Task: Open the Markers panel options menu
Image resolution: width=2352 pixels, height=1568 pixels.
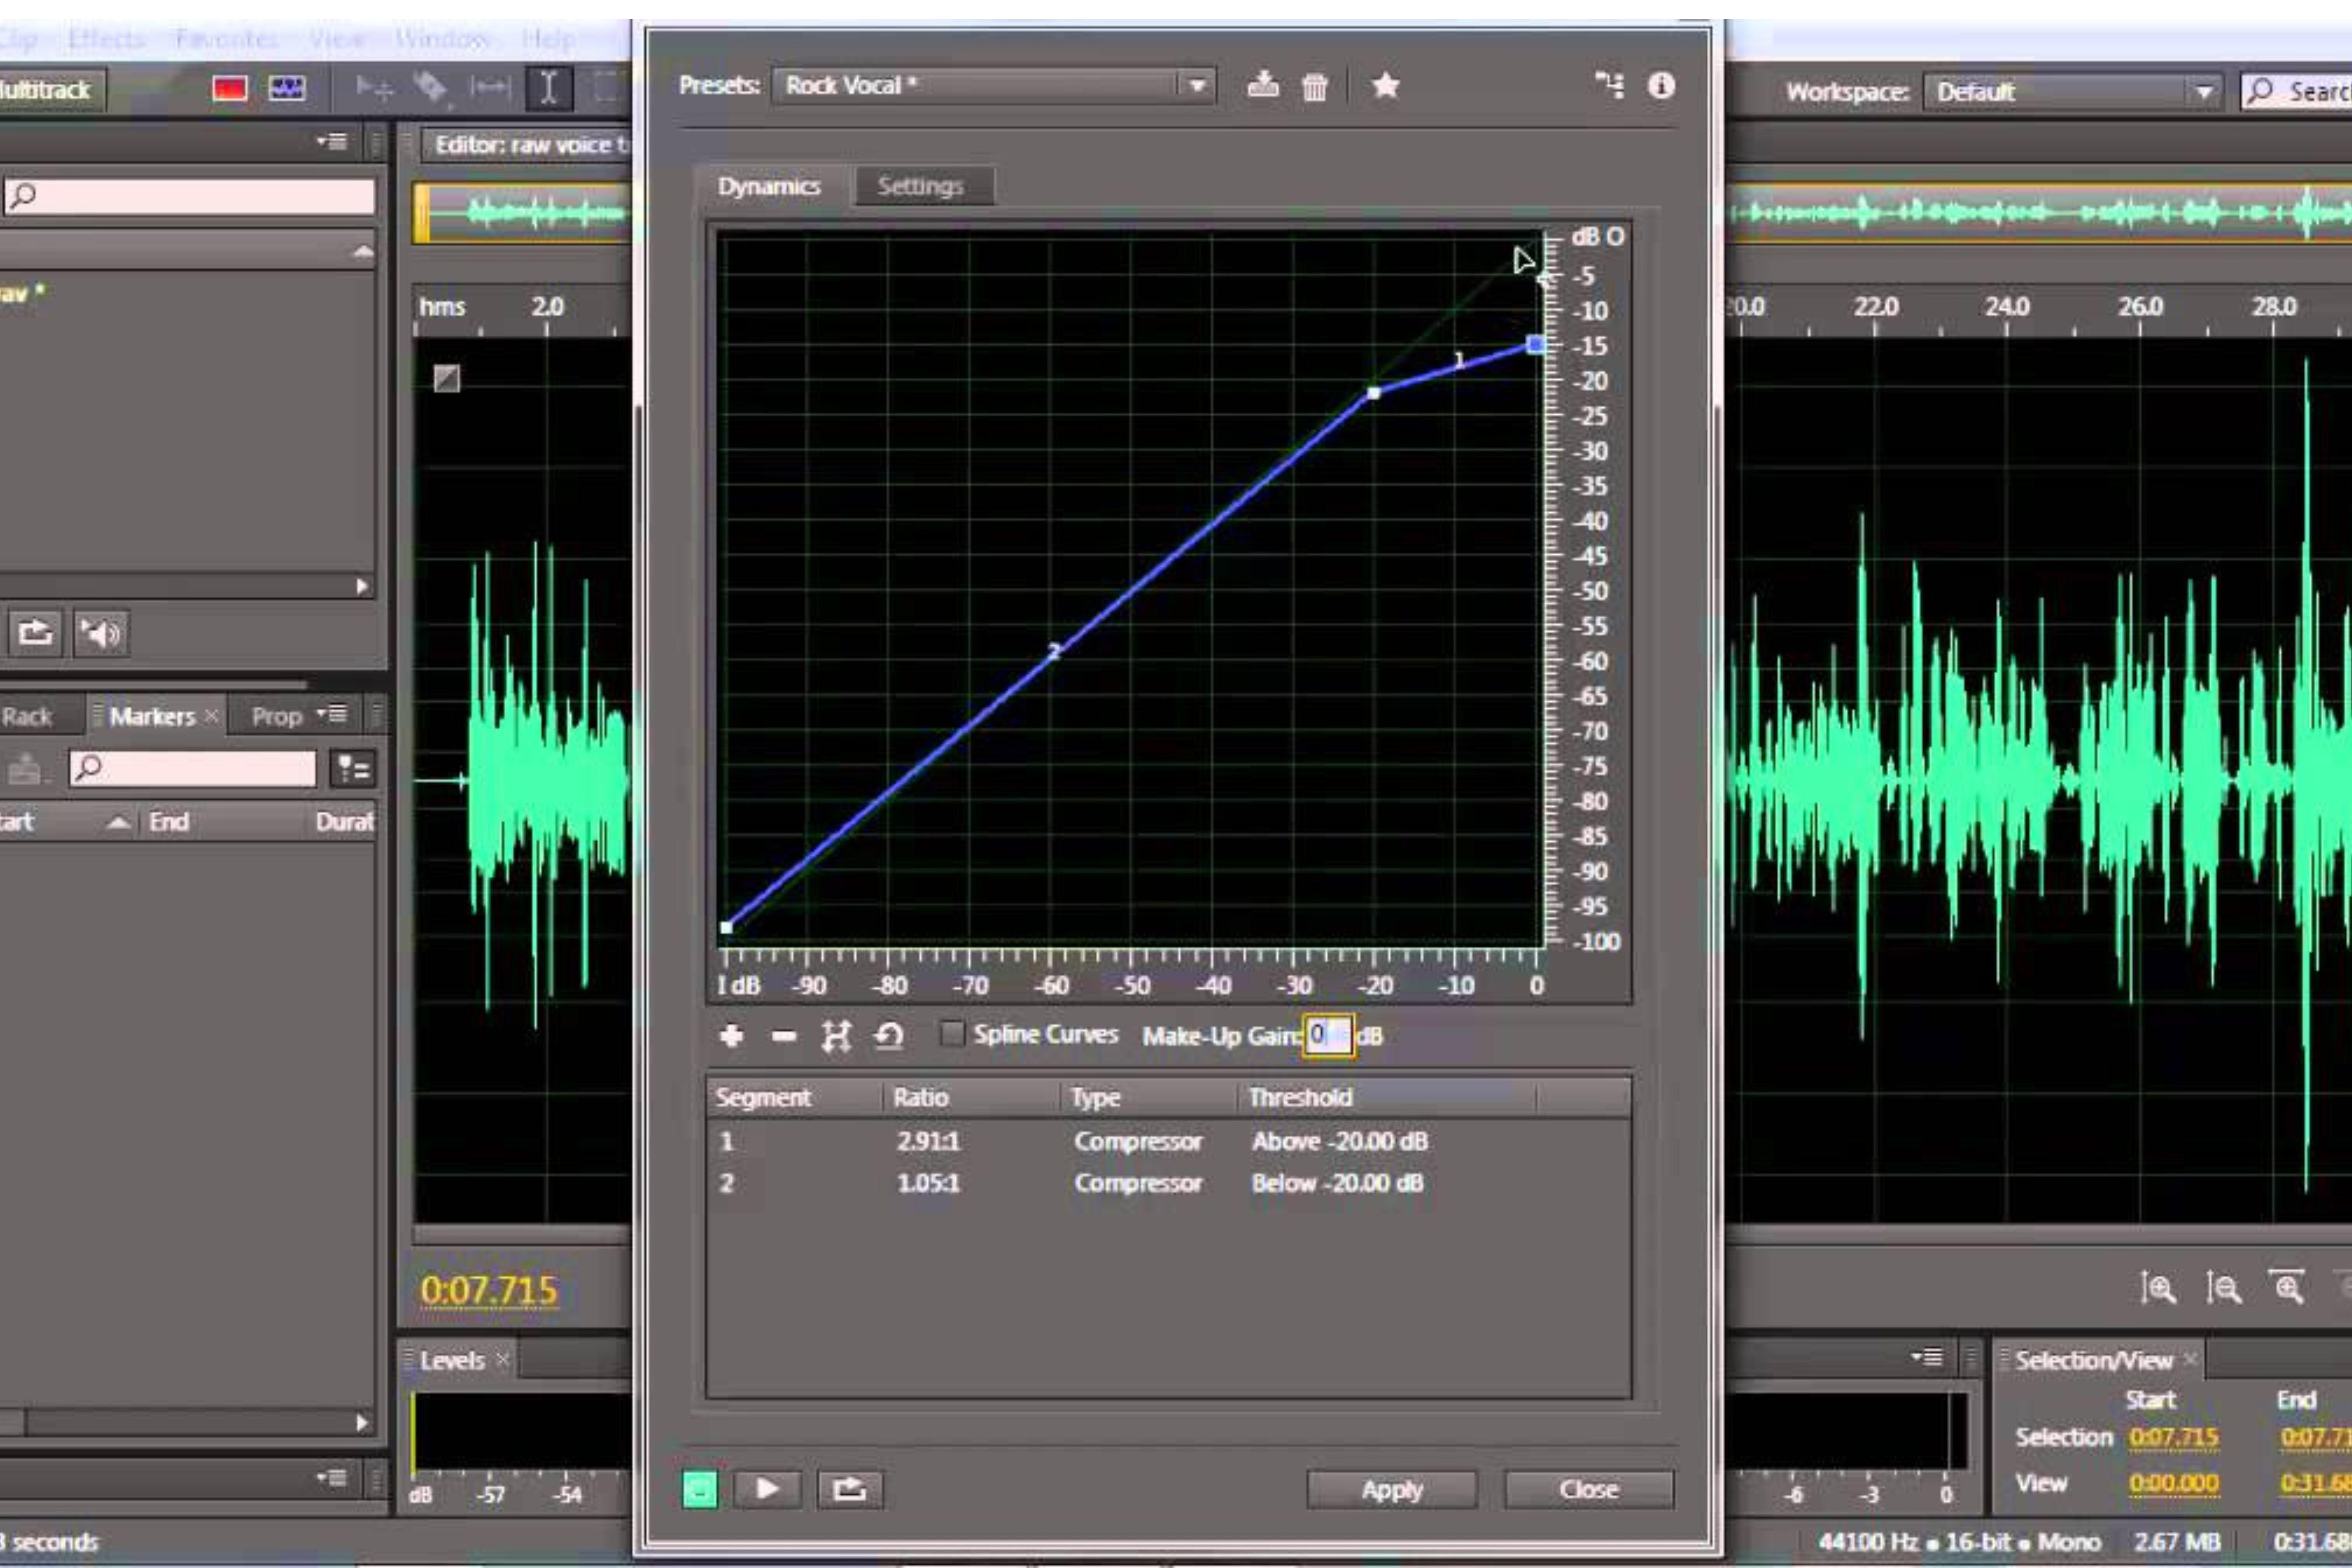Action: coord(332,714)
